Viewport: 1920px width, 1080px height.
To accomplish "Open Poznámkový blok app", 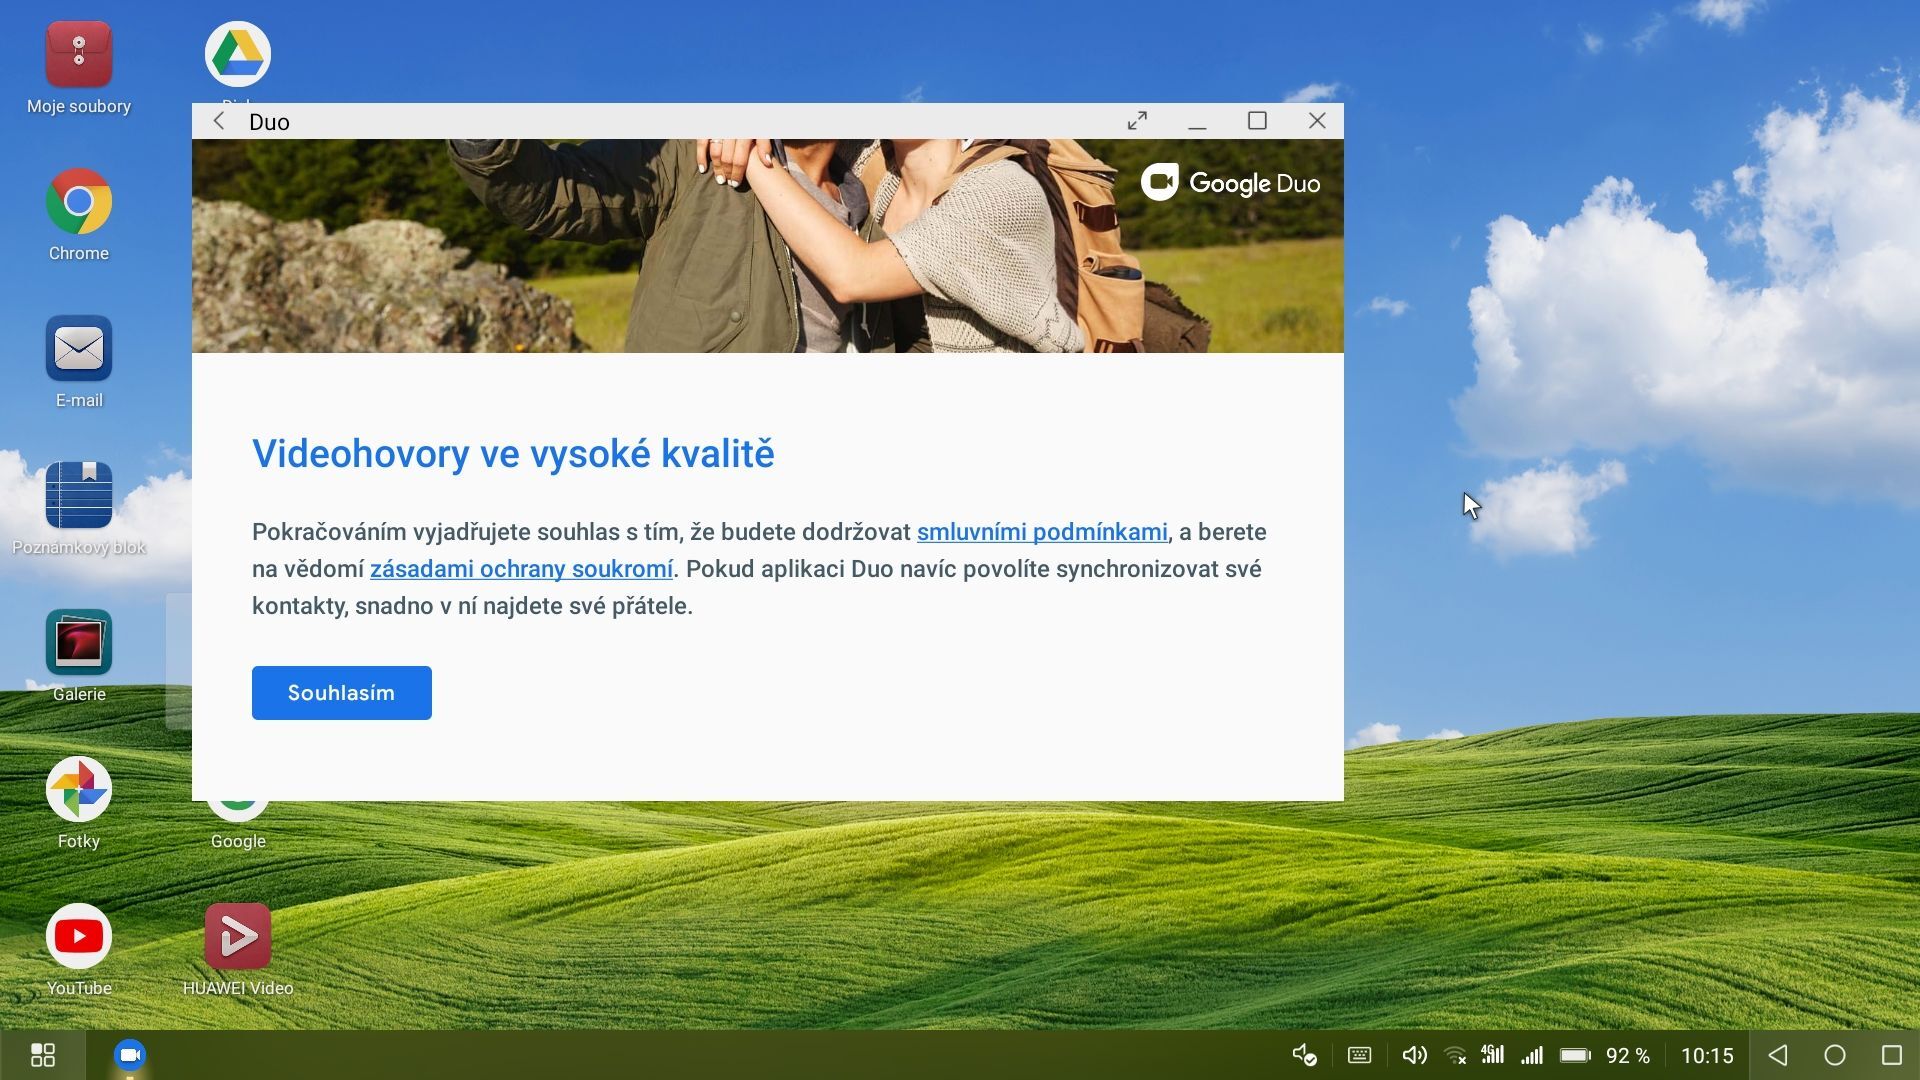I will (x=79, y=496).
